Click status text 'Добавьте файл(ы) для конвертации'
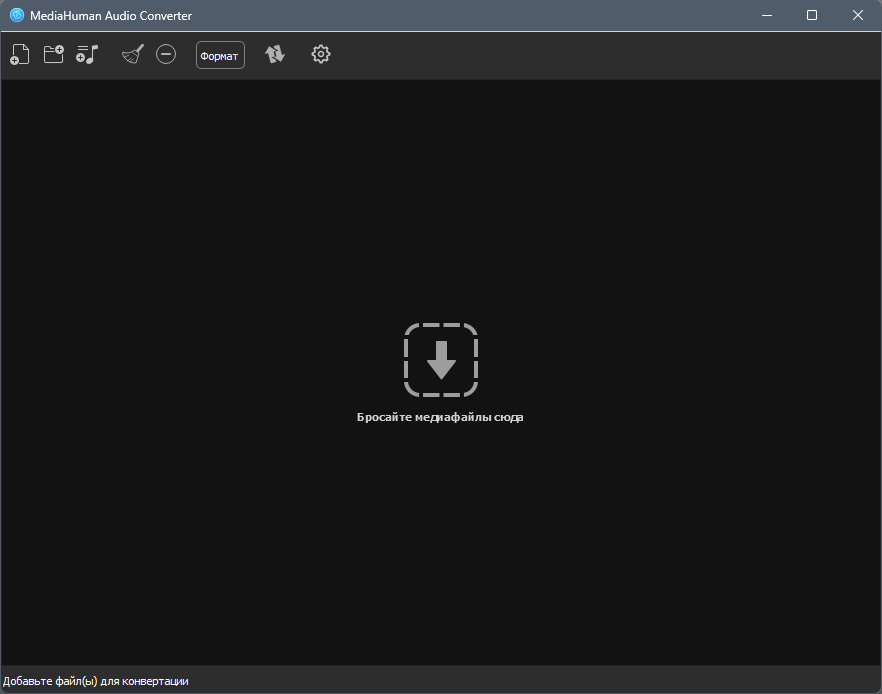This screenshot has height=694, width=882. coord(96,681)
